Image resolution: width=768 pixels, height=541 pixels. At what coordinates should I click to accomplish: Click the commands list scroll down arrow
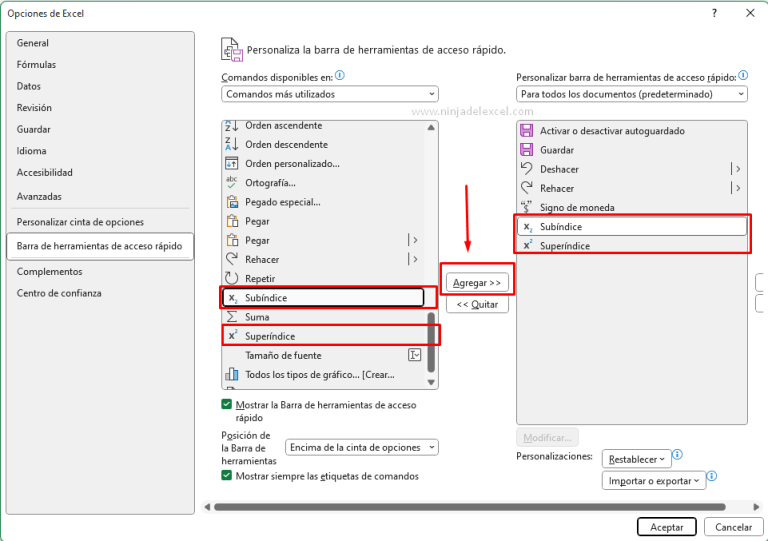point(431,382)
